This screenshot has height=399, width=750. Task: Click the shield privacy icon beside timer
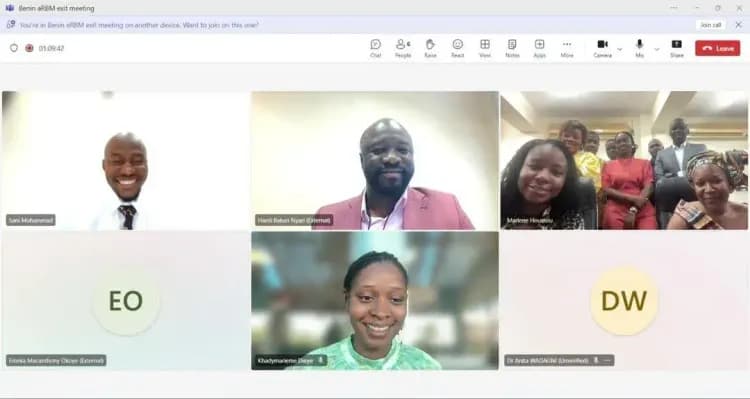14,48
